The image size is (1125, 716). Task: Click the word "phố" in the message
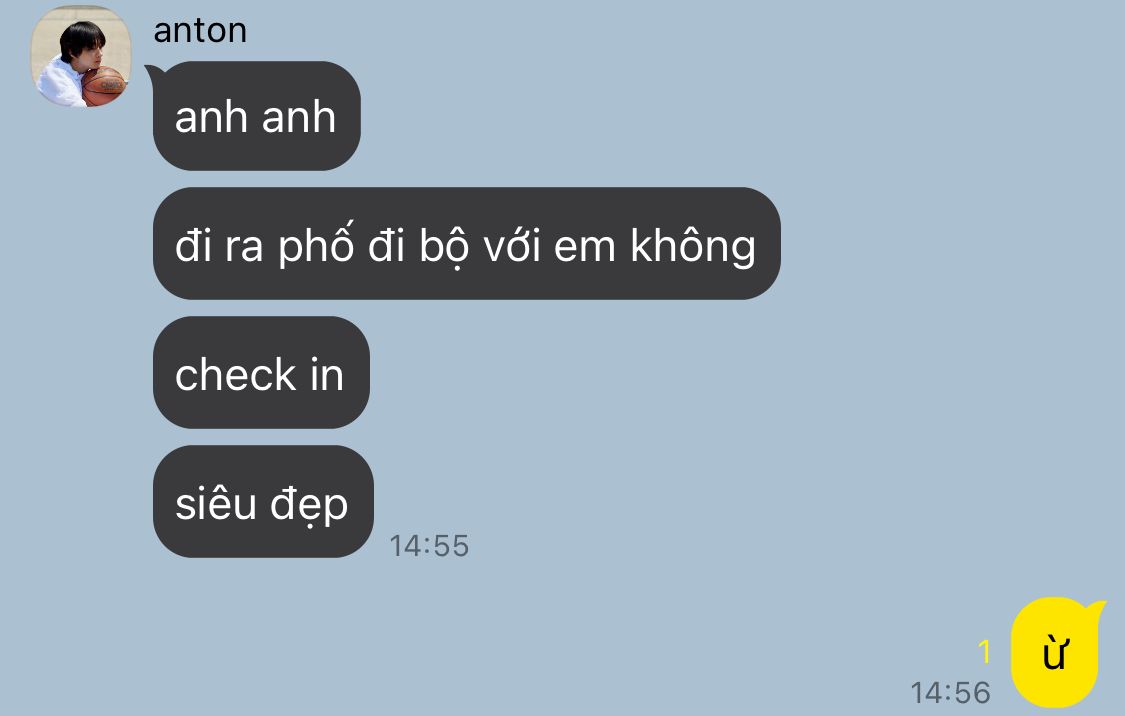[x=316, y=245]
